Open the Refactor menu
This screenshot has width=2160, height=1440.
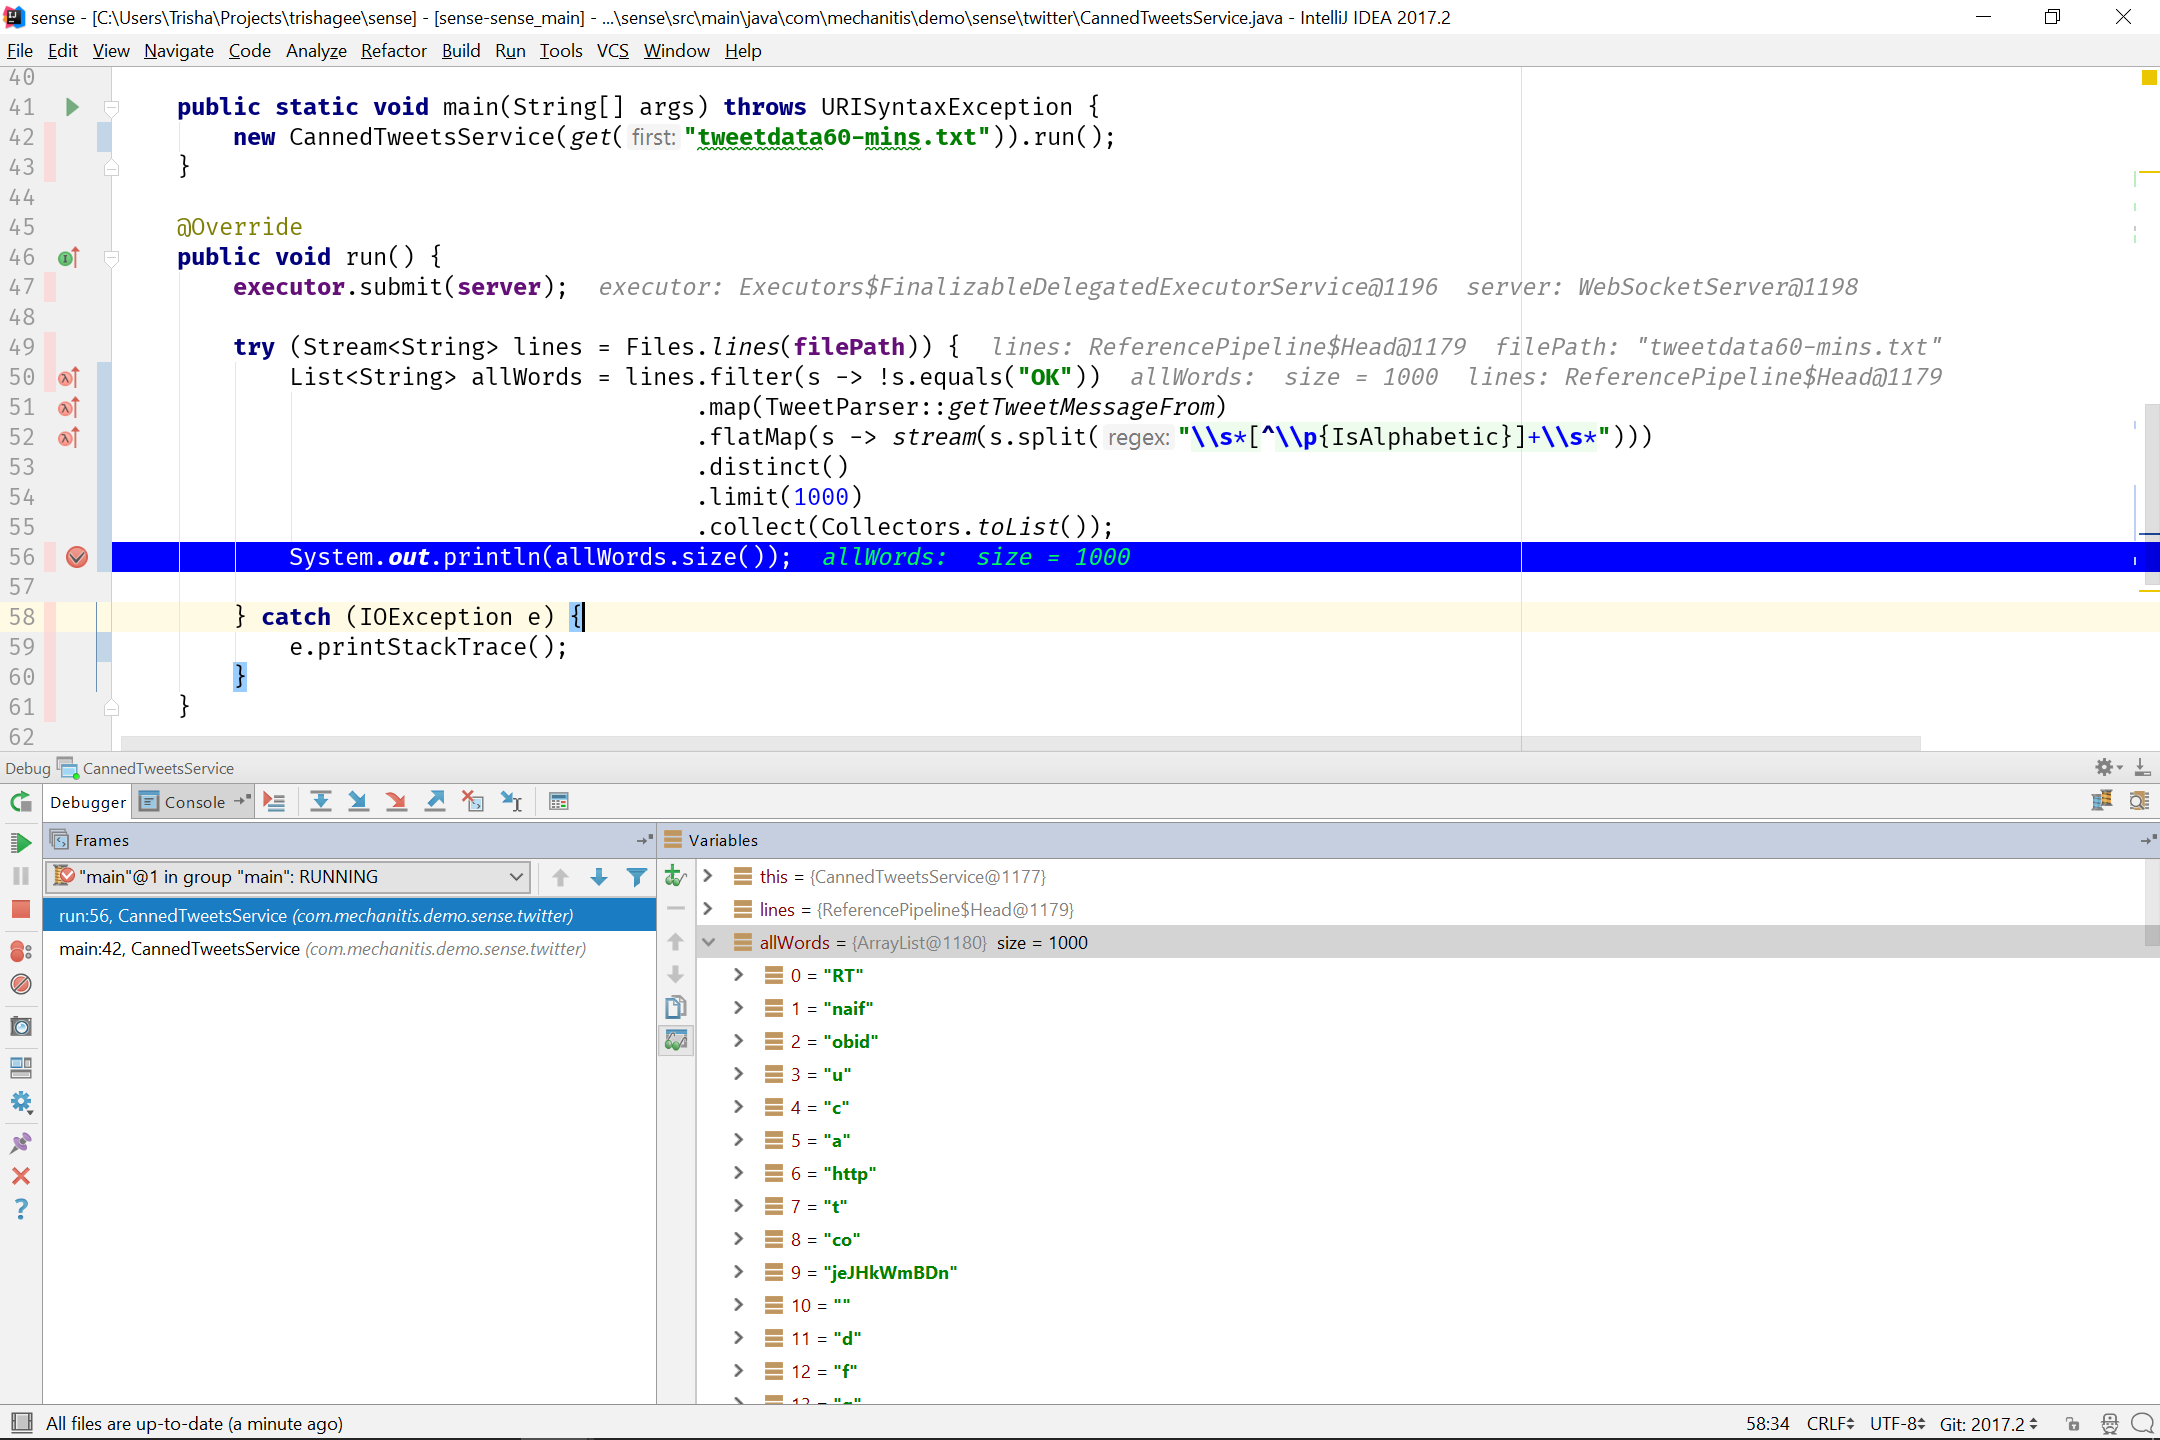[x=393, y=51]
